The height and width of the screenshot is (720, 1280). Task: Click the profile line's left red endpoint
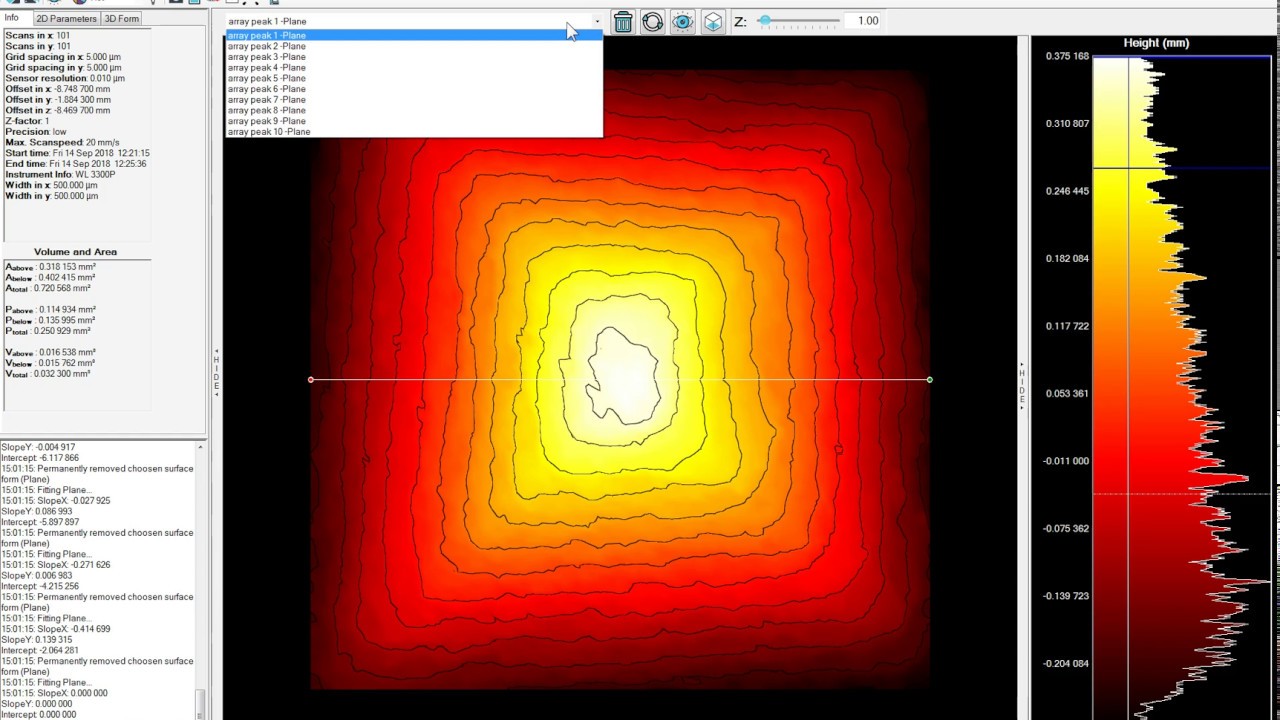point(311,380)
